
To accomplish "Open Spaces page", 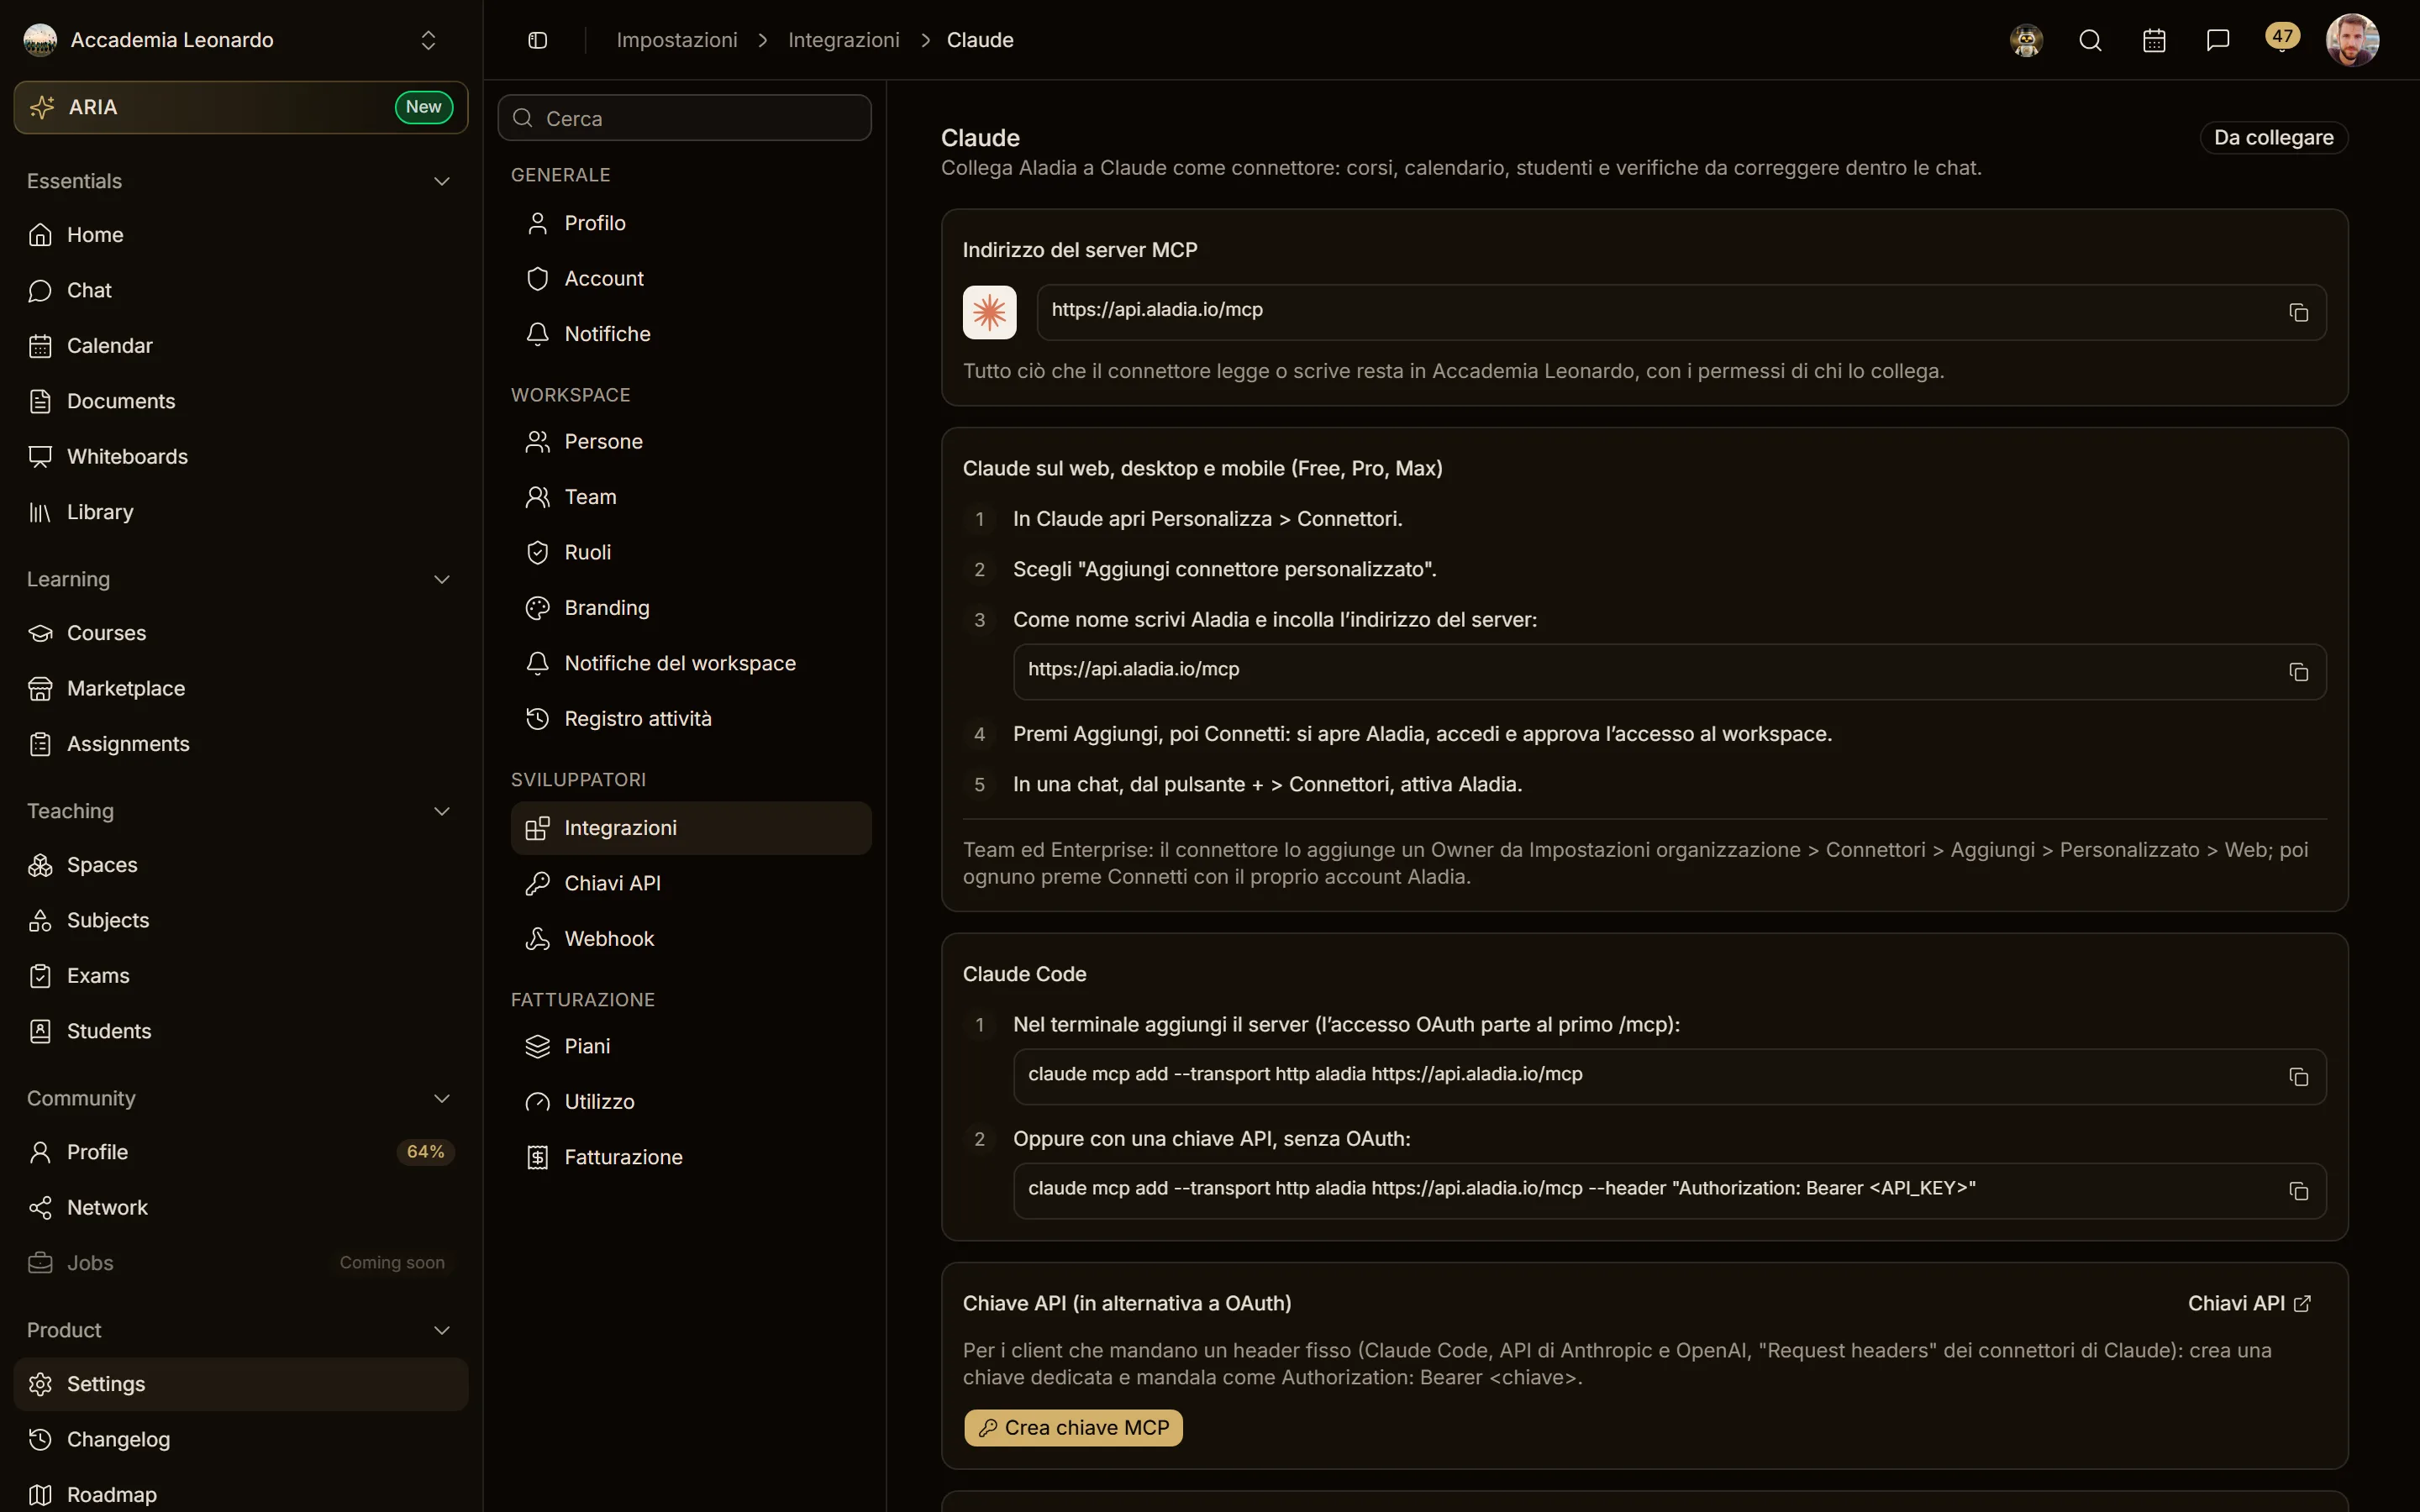I will click(x=241, y=865).
